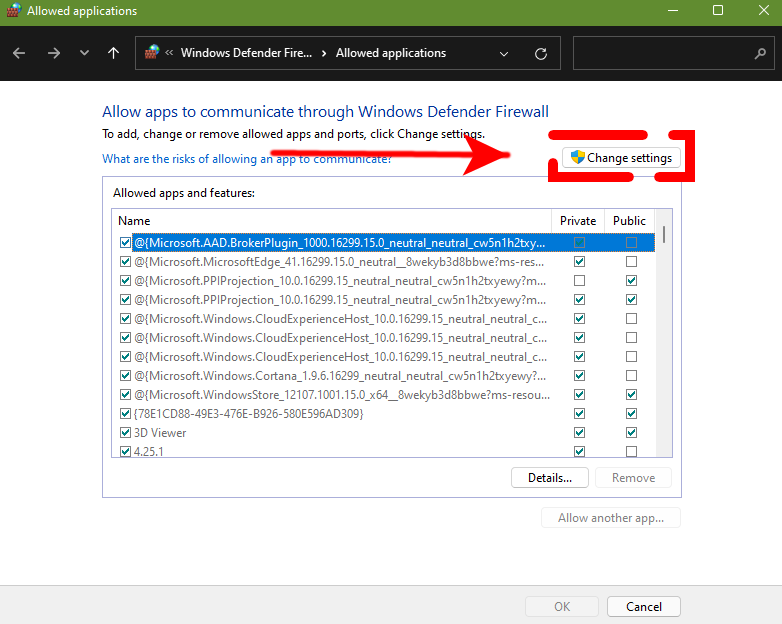Toggle the 4.25.1 entry checkbox

125,451
